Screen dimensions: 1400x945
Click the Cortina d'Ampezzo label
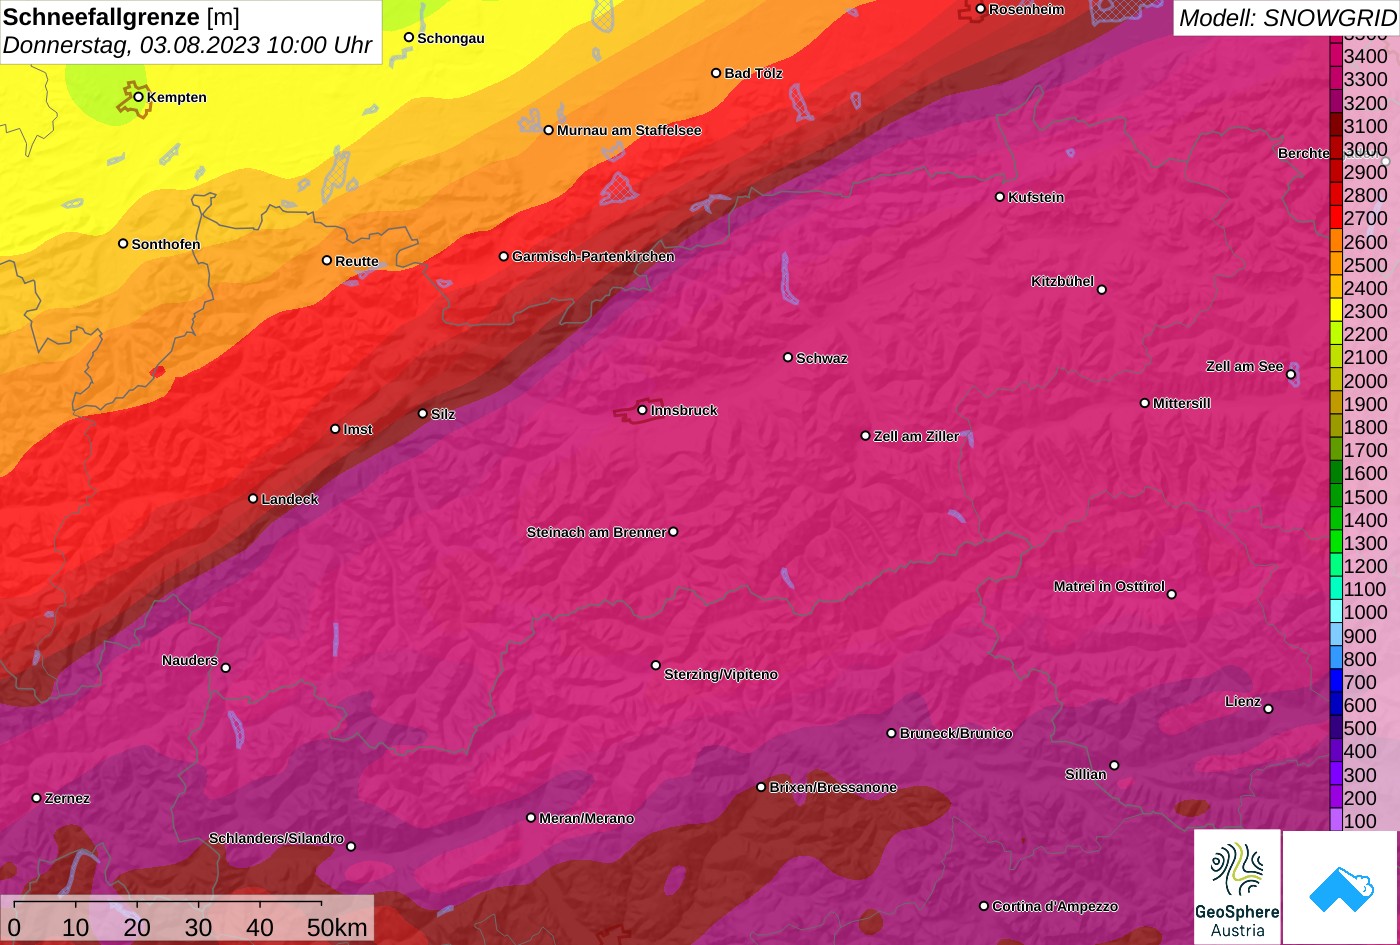point(1055,906)
